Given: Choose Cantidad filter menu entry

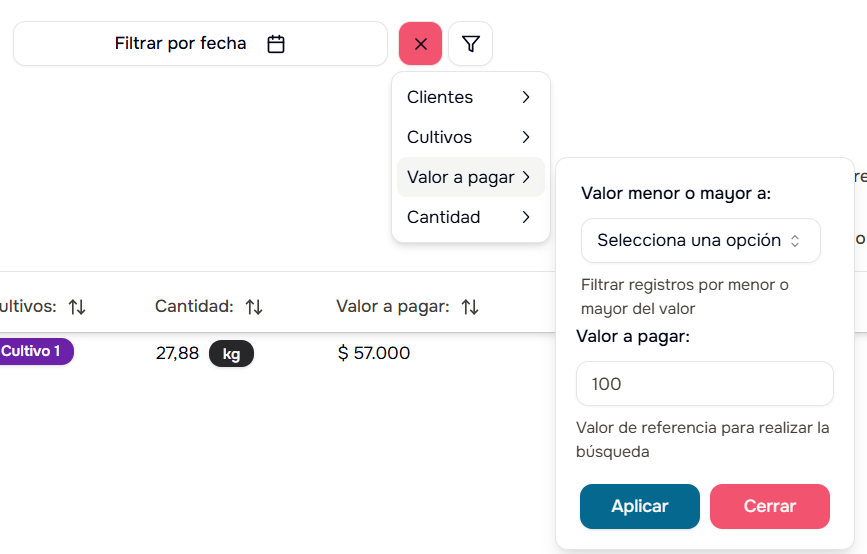Looking at the screenshot, I should click(x=444, y=217).
